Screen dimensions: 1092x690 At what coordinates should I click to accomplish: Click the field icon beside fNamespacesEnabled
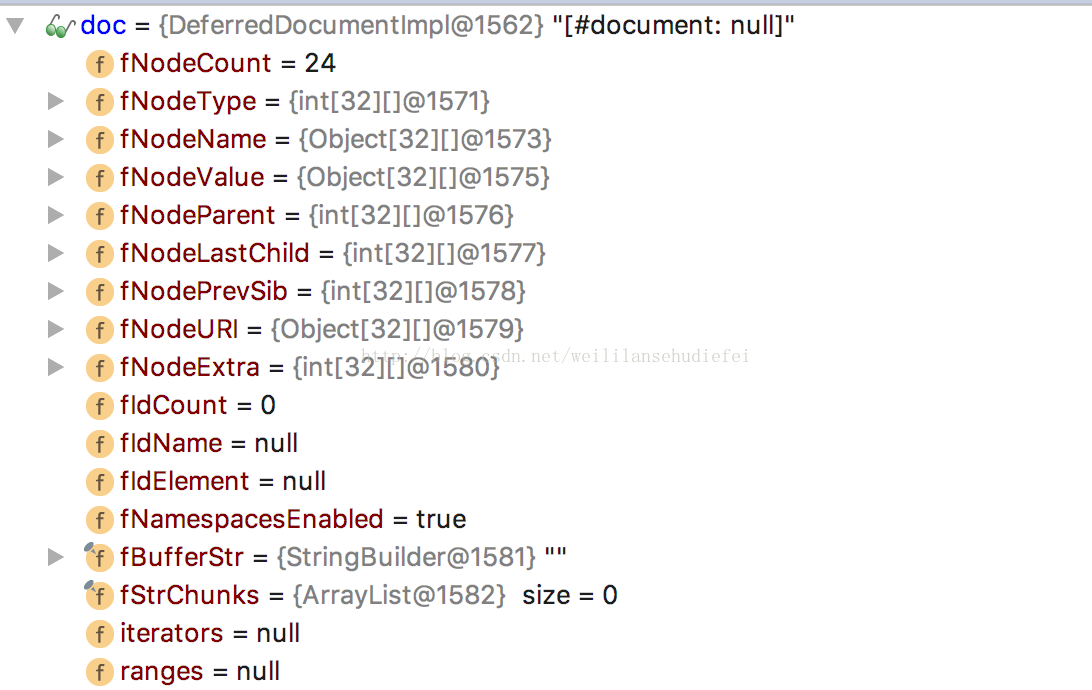[x=99, y=520]
